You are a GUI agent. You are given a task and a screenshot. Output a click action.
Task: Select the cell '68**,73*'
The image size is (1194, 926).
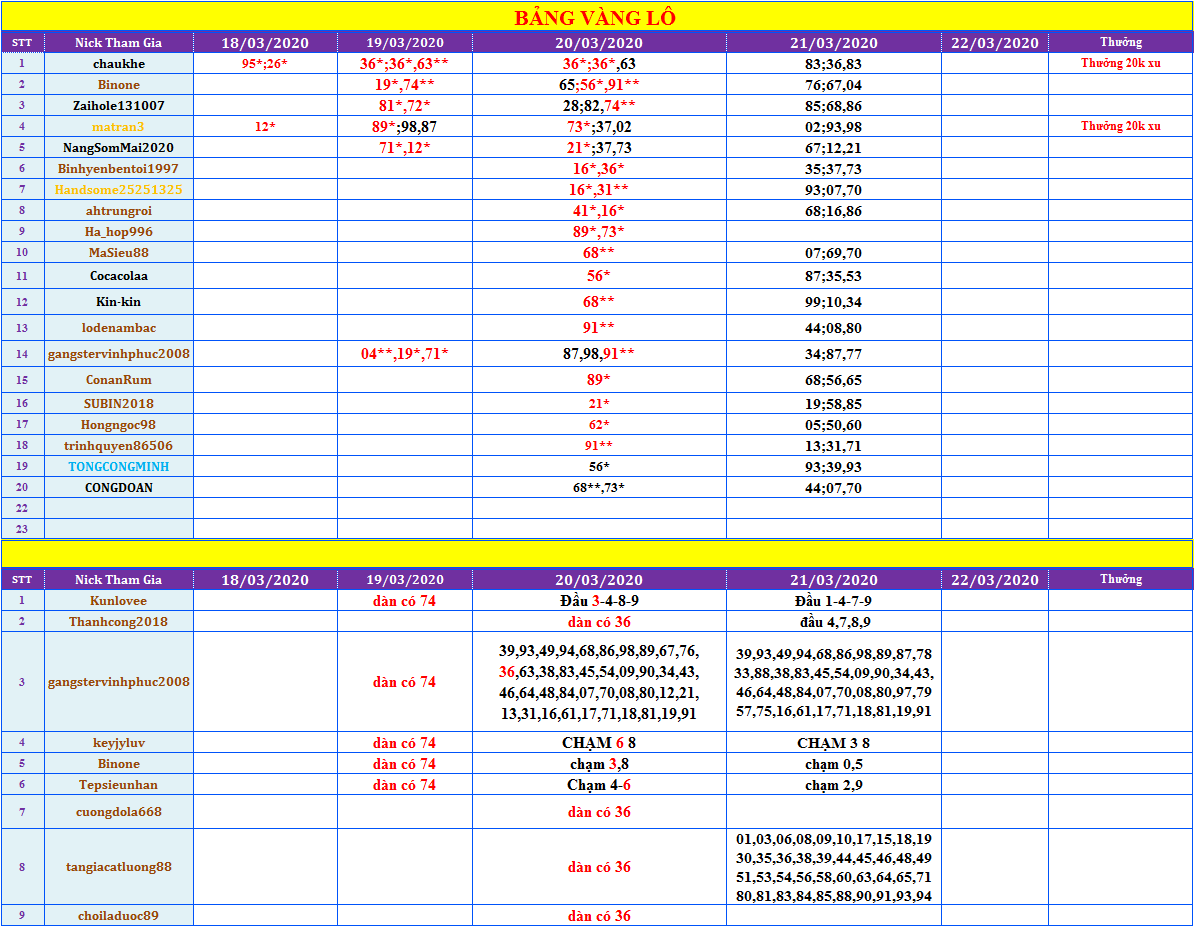[599, 487]
